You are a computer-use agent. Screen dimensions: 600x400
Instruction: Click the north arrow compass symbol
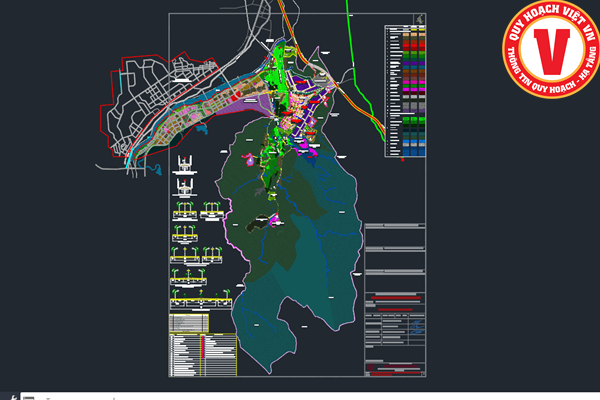(418, 19)
